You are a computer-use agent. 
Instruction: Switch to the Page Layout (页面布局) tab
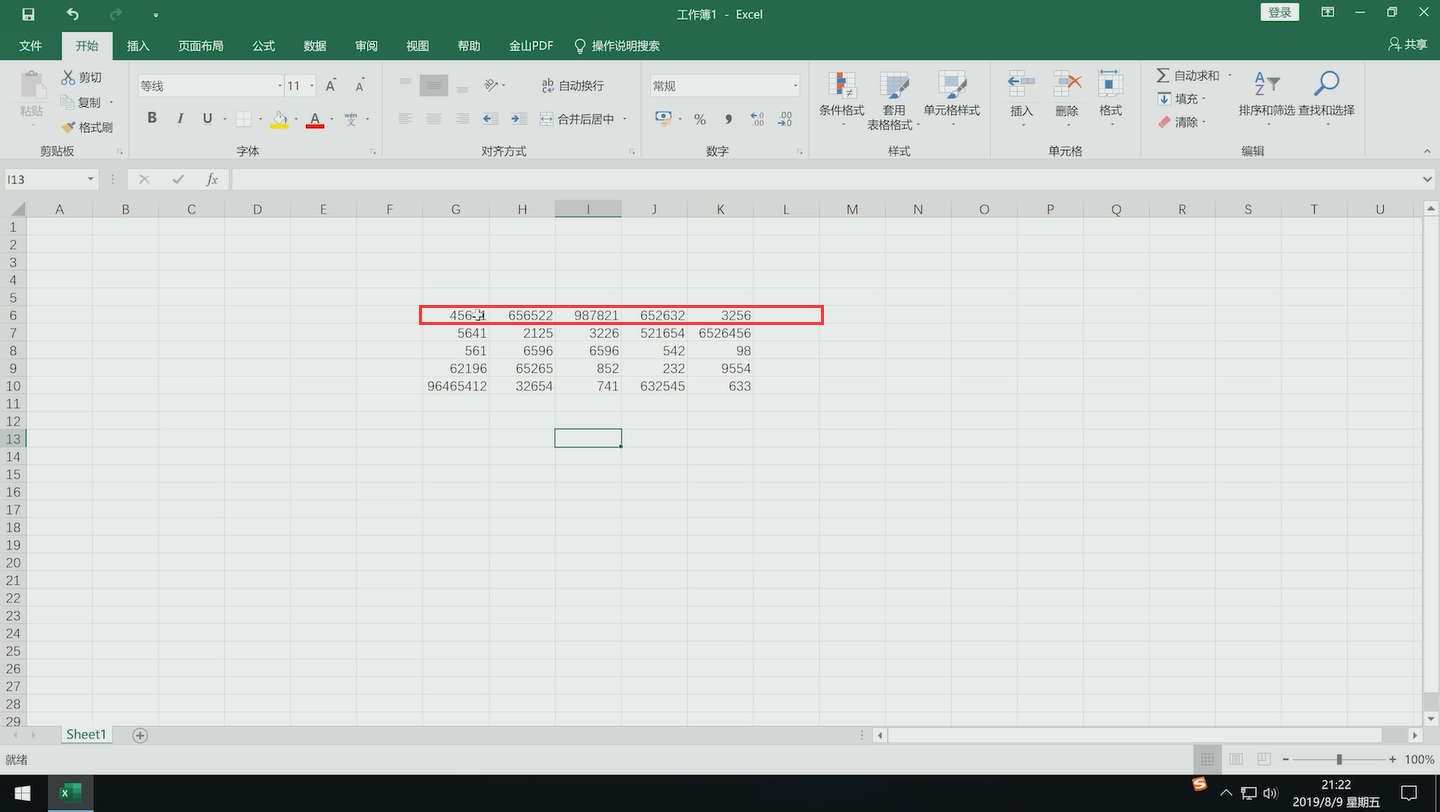pos(201,46)
